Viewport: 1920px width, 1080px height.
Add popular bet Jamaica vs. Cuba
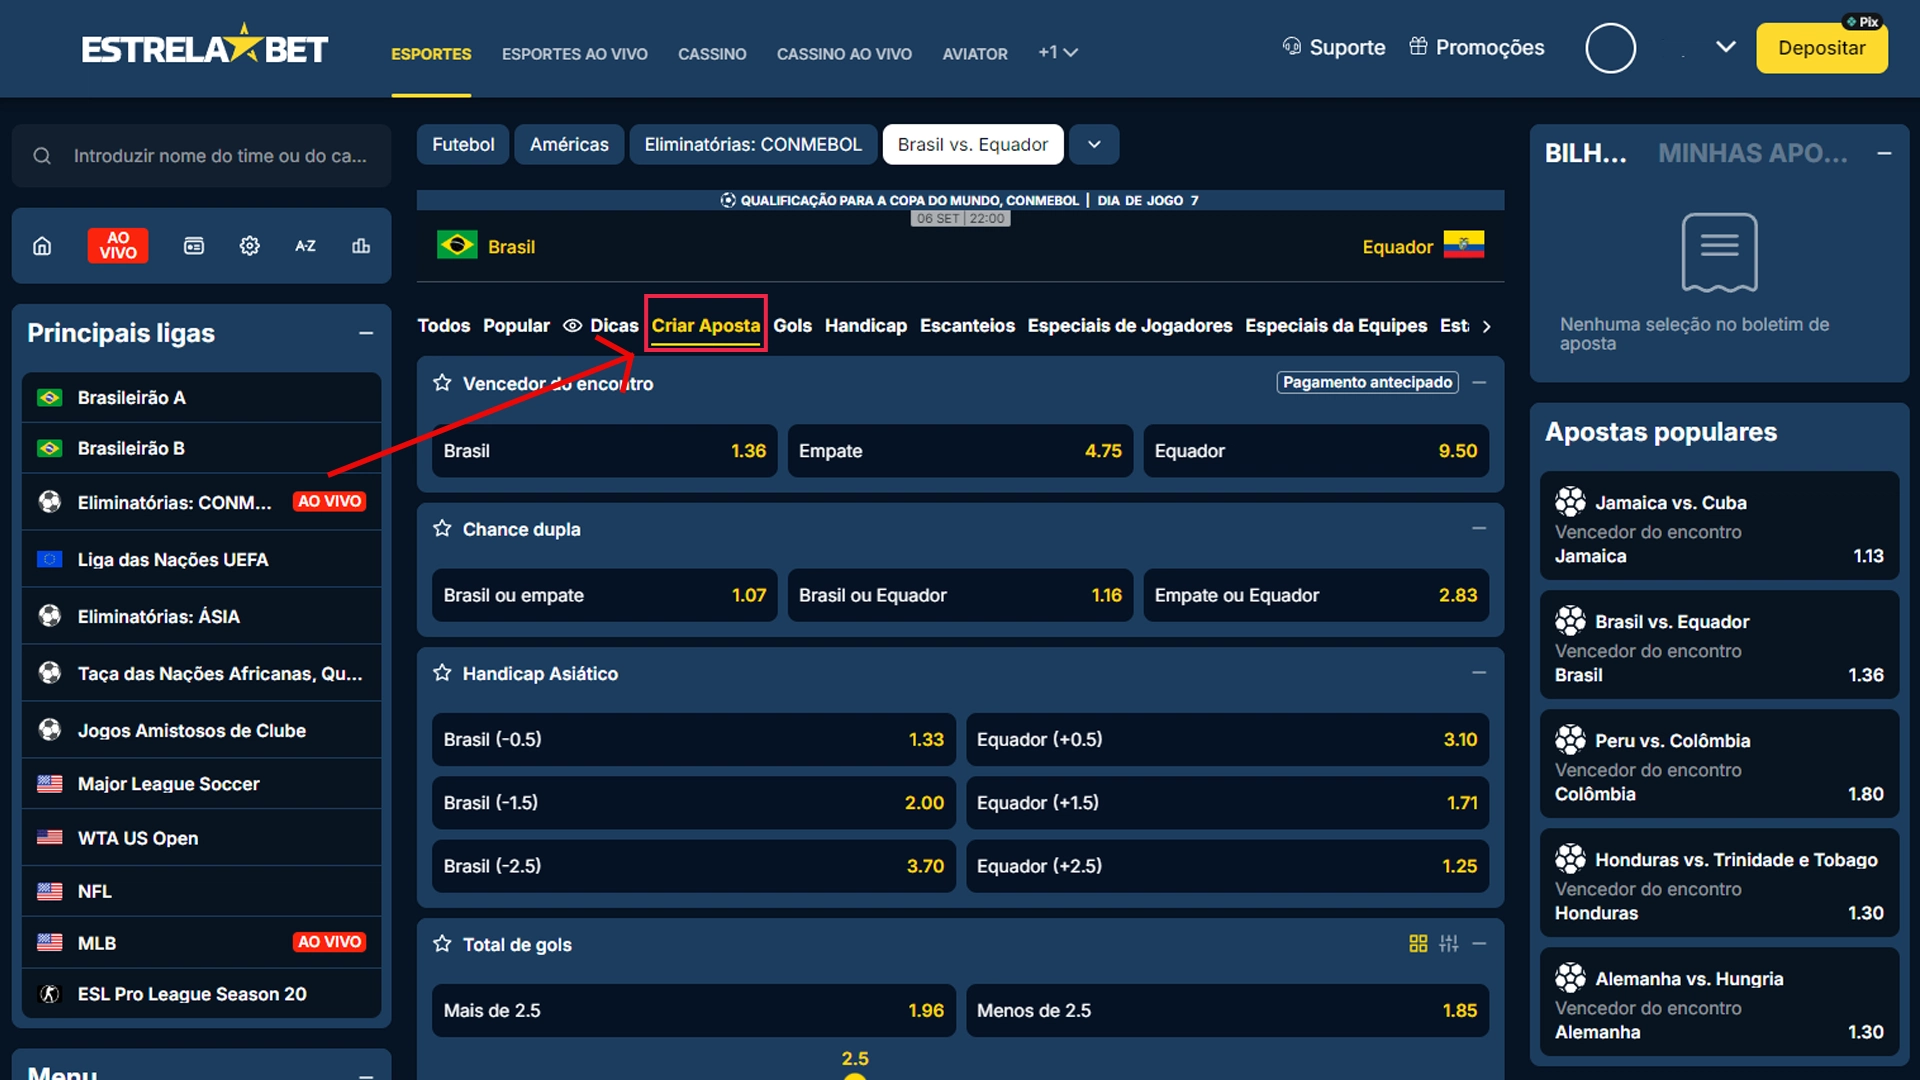pyautogui.click(x=1719, y=527)
